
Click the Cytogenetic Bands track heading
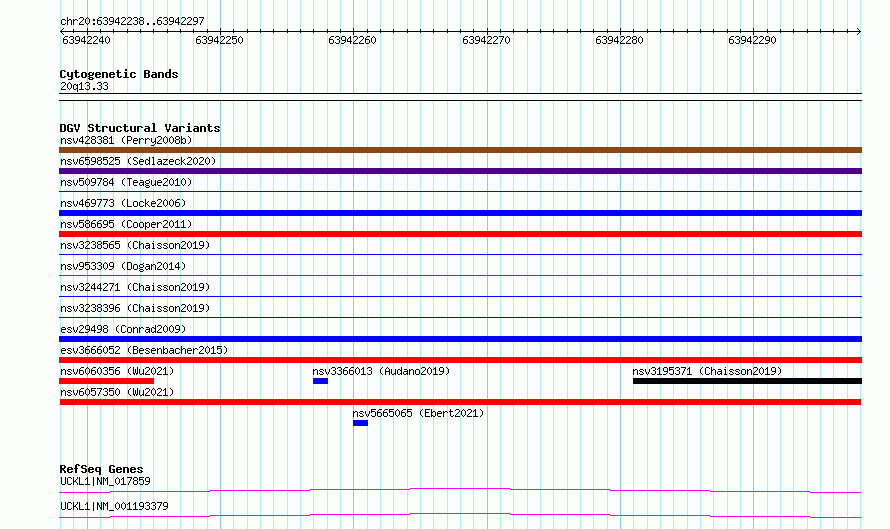119,74
